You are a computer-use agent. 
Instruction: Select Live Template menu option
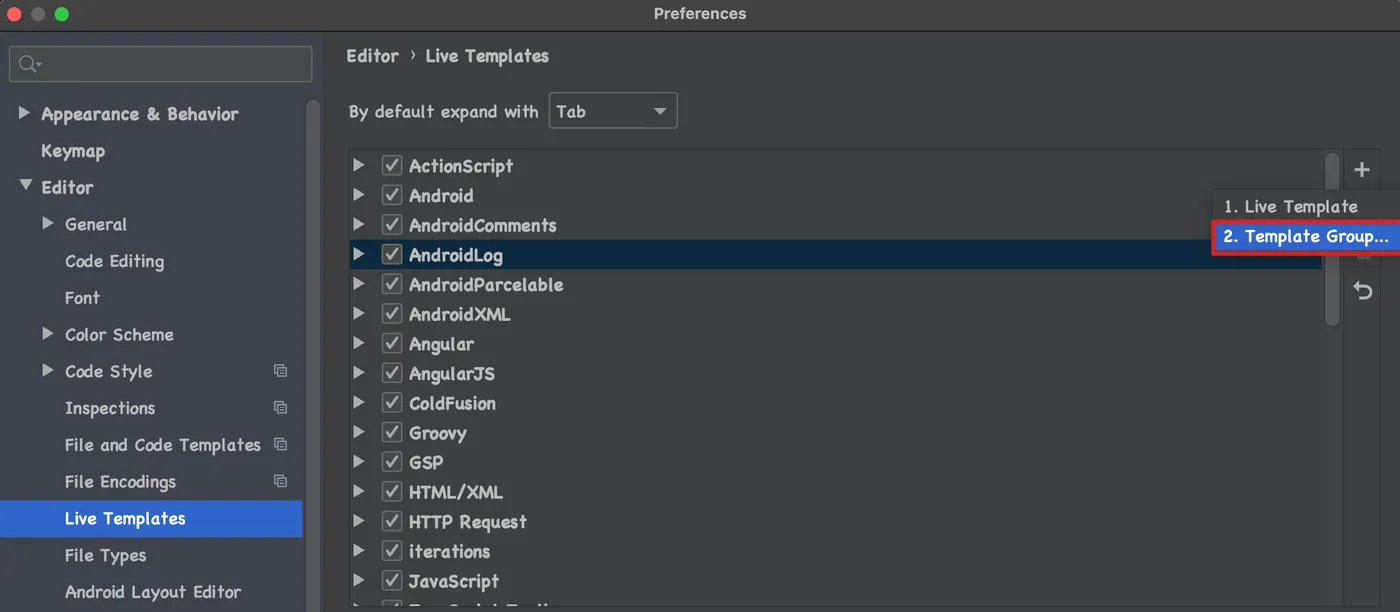[x=1291, y=207]
